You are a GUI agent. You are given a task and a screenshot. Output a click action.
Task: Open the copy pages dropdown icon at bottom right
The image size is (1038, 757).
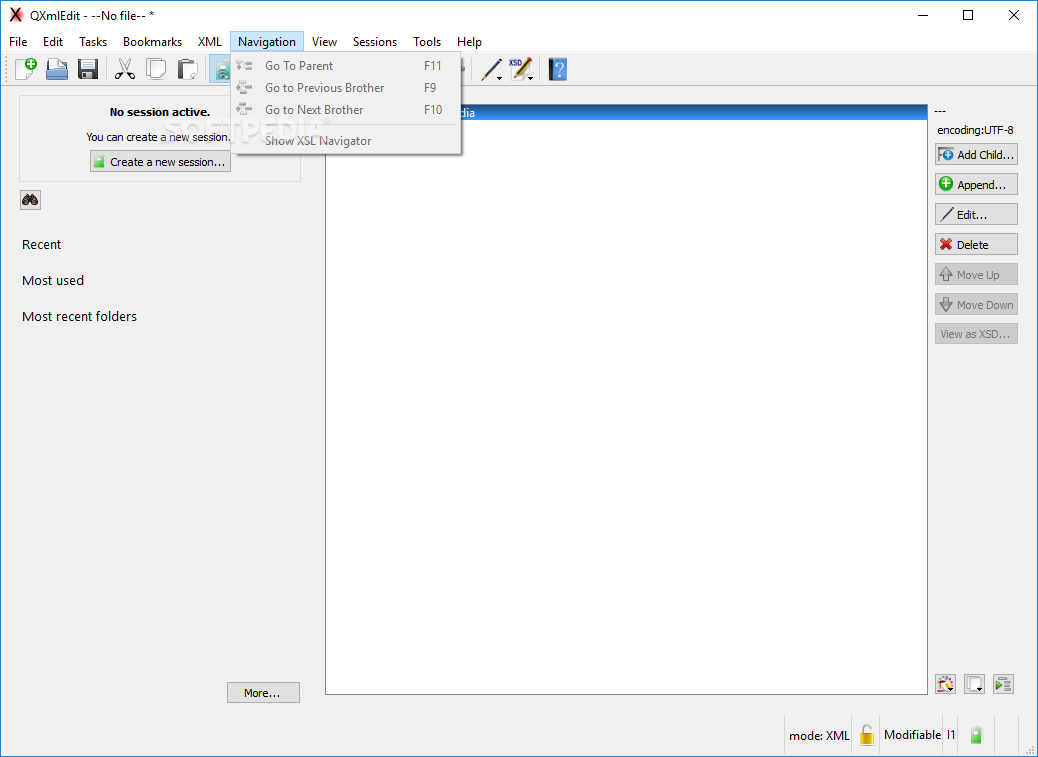pos(974,684)
